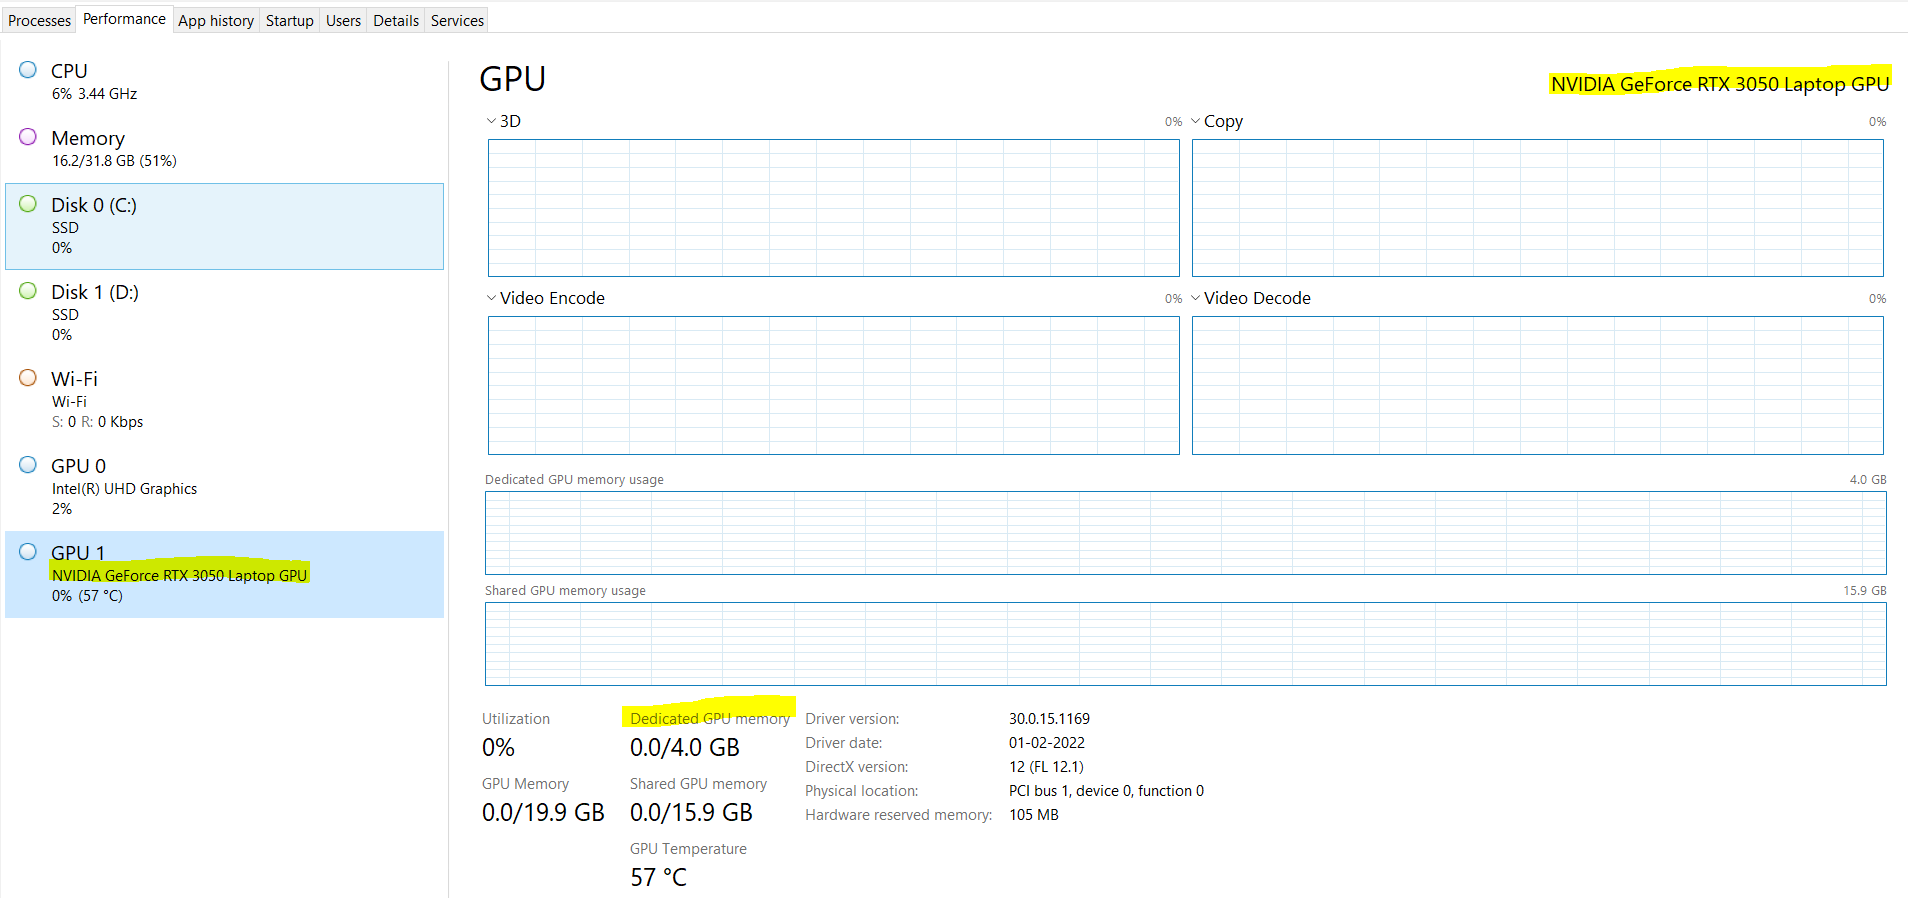
Task: Go to the Users tab
Action: [x=343, y=20]
